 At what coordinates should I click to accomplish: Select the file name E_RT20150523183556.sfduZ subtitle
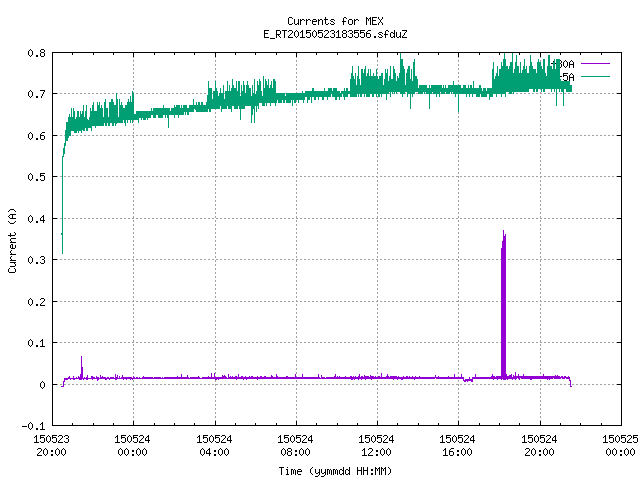(335, 34)
